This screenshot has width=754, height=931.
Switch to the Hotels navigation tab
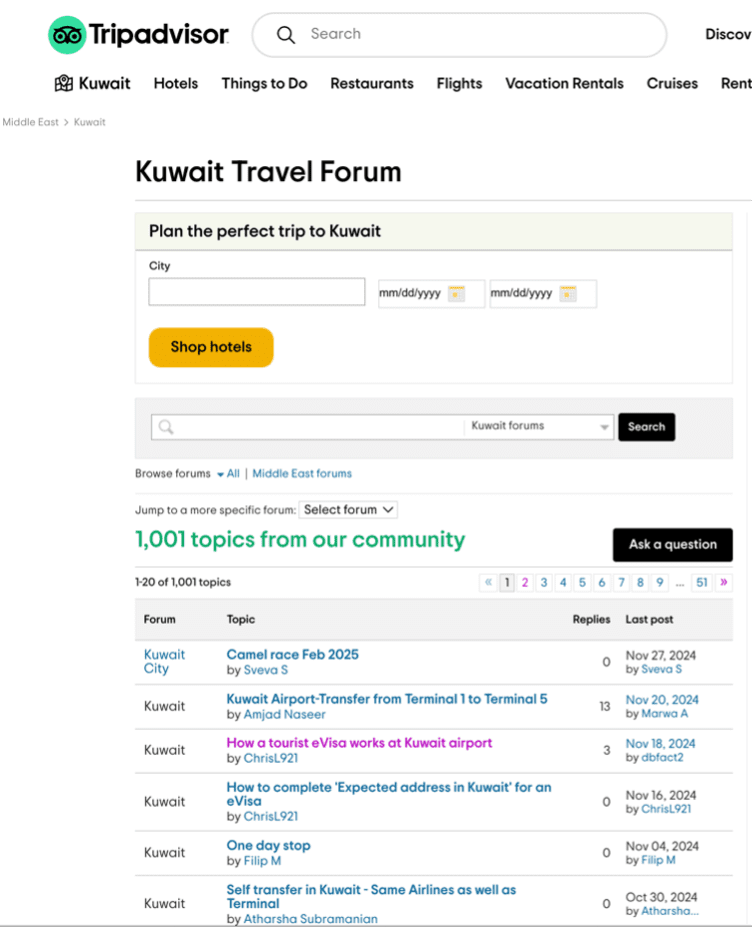click(x=175, y=83)
